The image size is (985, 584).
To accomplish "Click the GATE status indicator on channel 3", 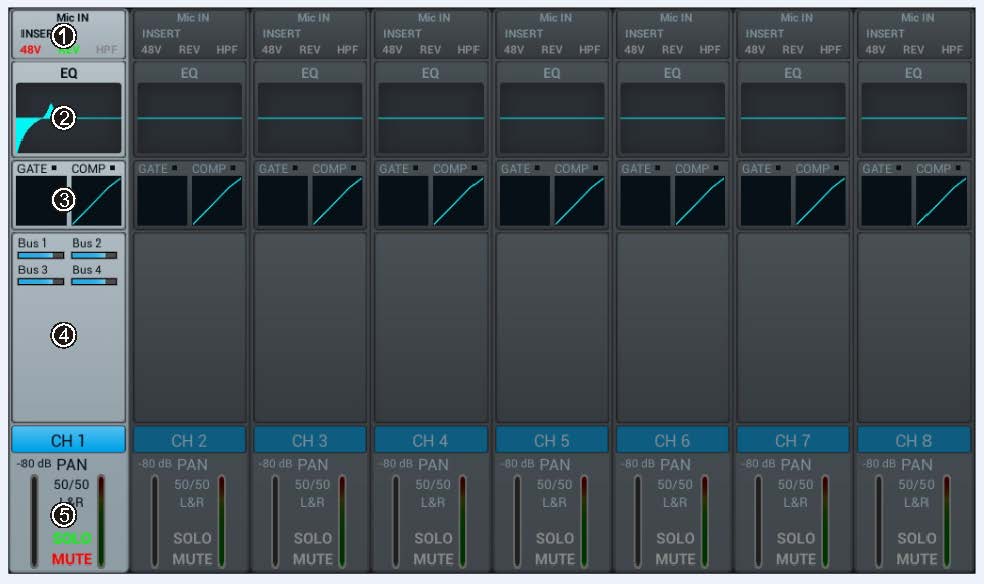I will pos(295,168).
